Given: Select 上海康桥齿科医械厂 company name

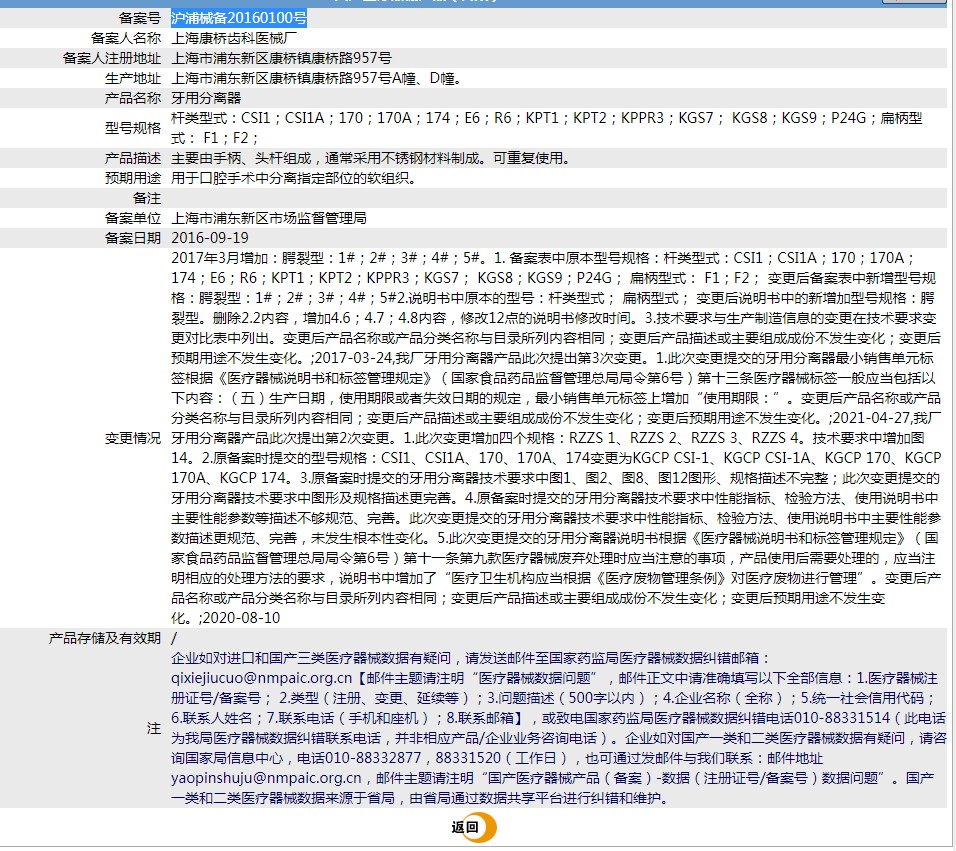Looking at the screenshot, I should pos(234,38).
